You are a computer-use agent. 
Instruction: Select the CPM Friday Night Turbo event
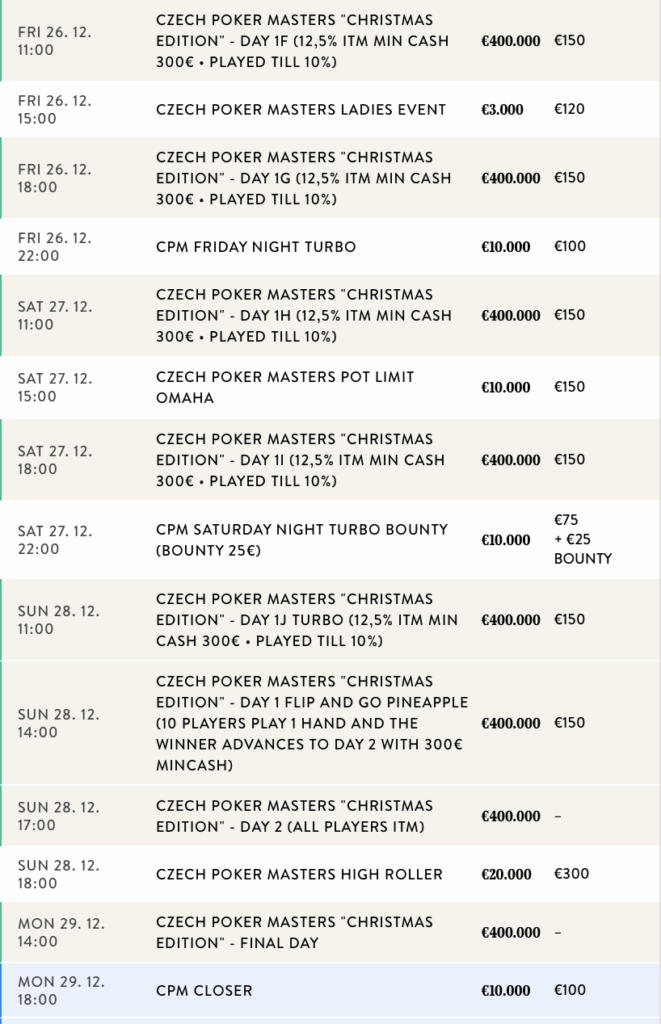(x=256, y=246)
